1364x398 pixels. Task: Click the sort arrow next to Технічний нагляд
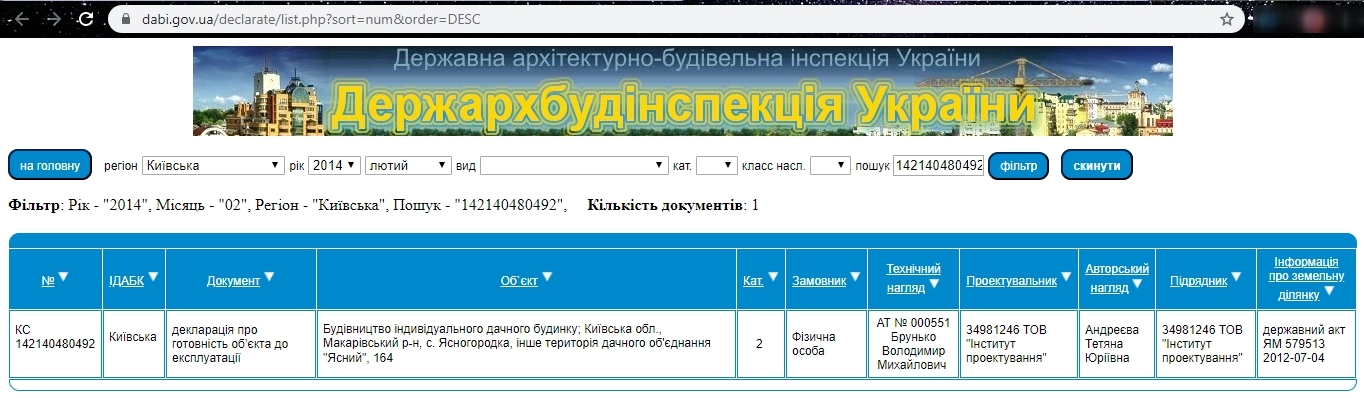point(933,285)
